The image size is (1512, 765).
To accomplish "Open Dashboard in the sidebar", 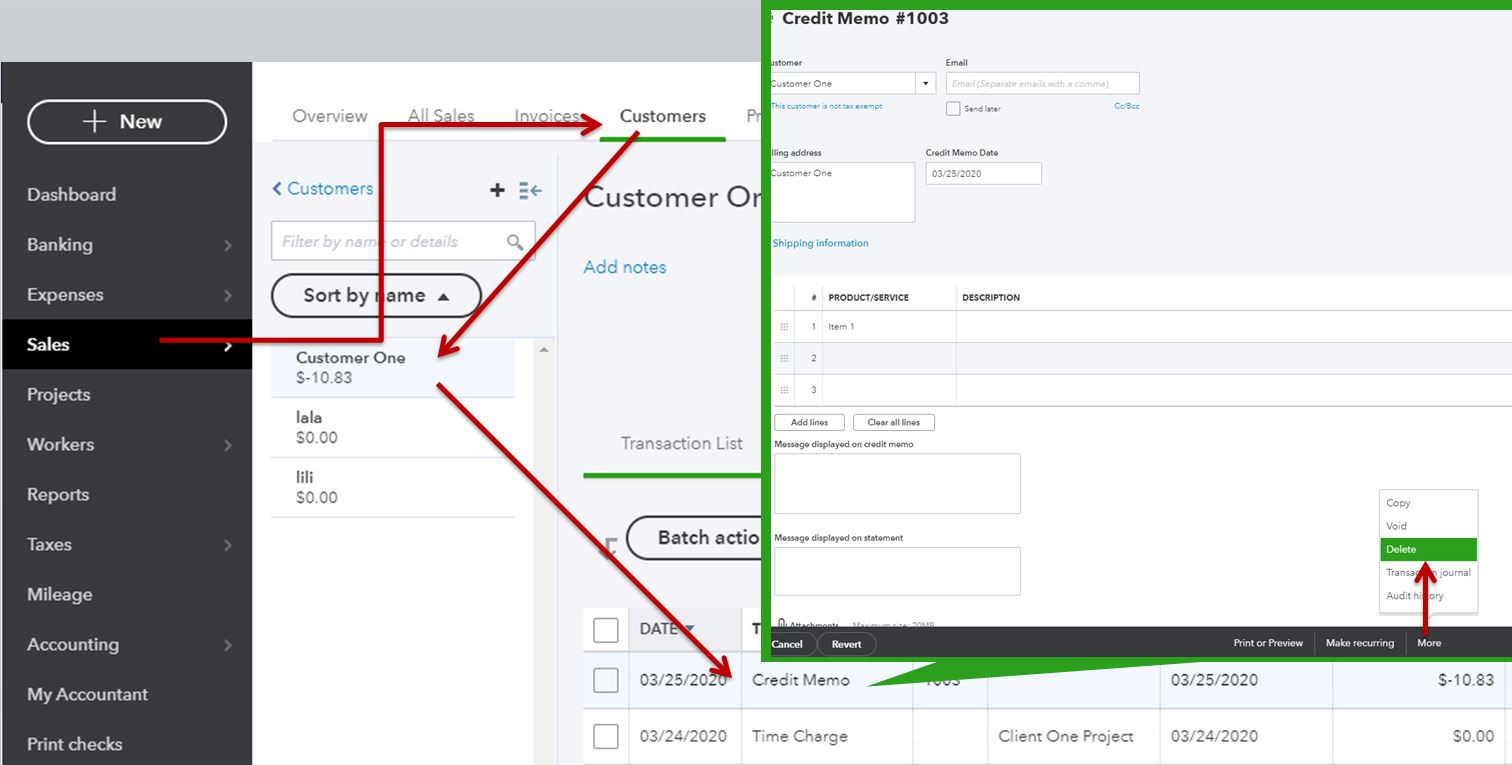I will [x=71, y=195].
